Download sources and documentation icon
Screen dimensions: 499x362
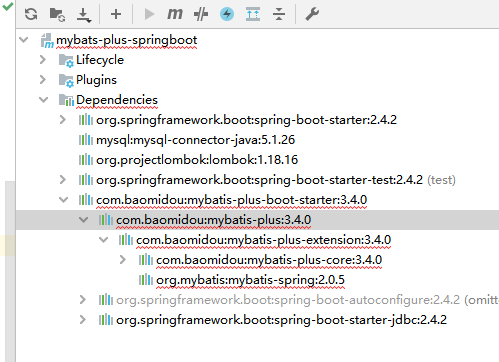click(83, 15)
